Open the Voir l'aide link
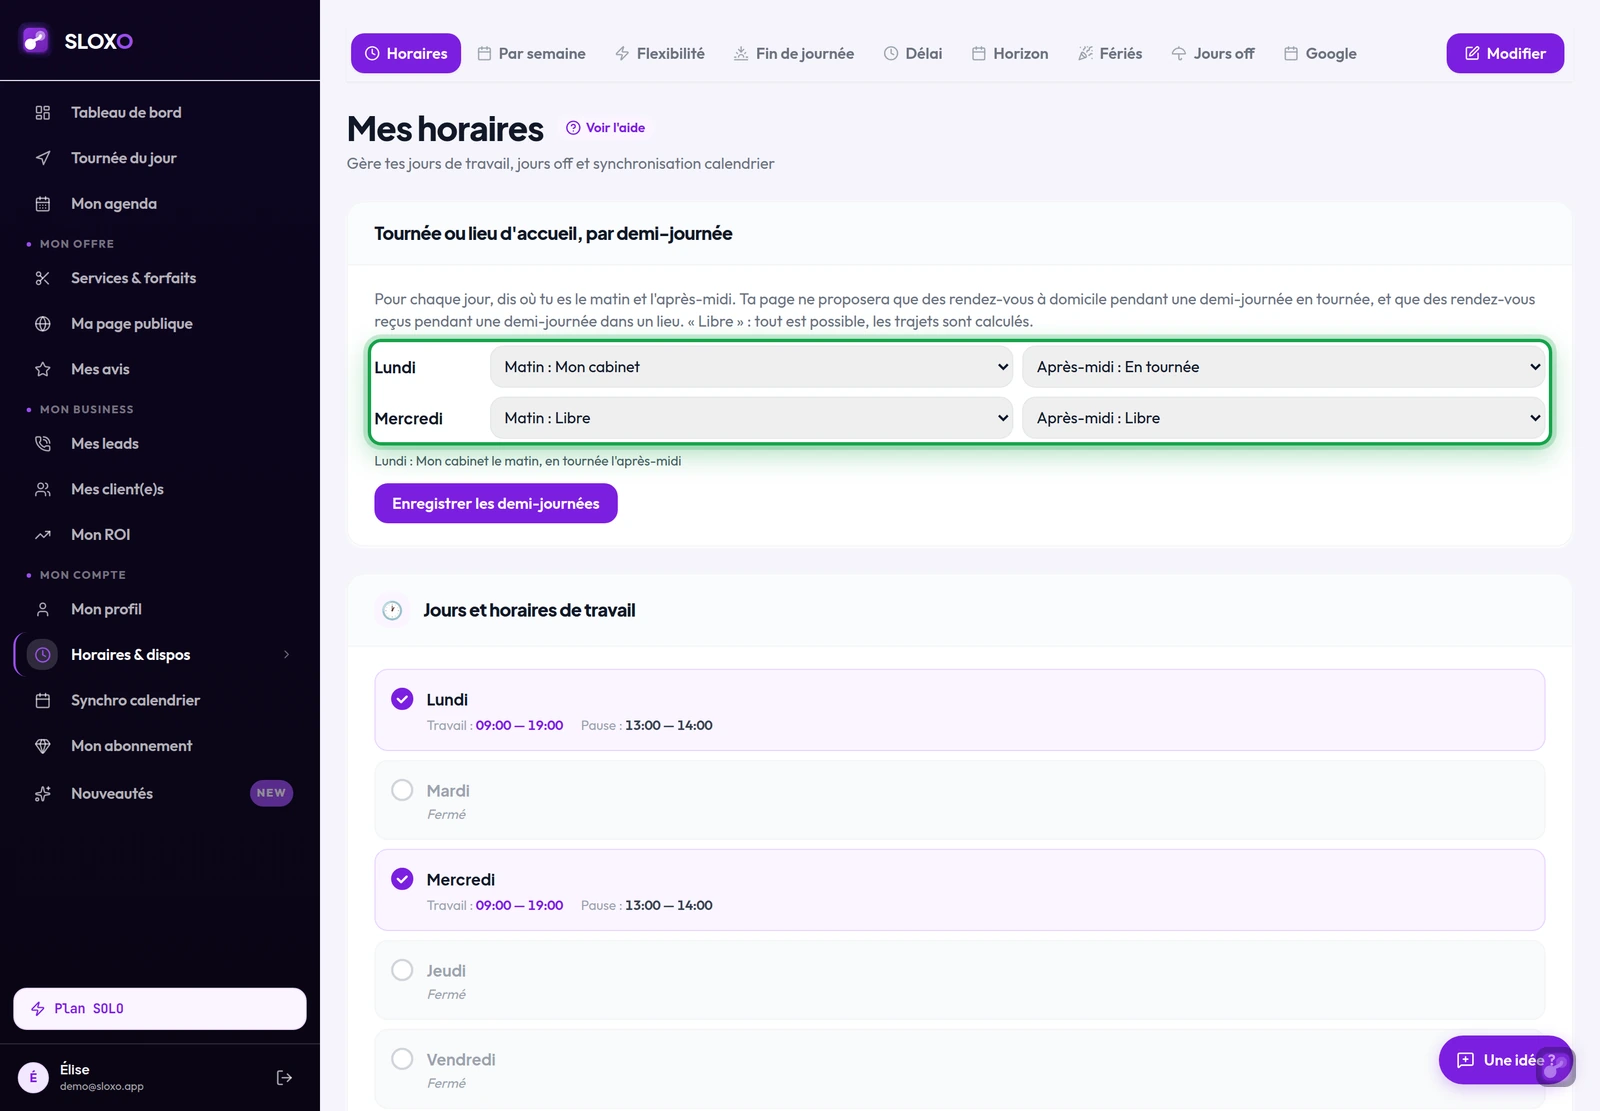1600x1111 pixels. [x=606, y=127]
